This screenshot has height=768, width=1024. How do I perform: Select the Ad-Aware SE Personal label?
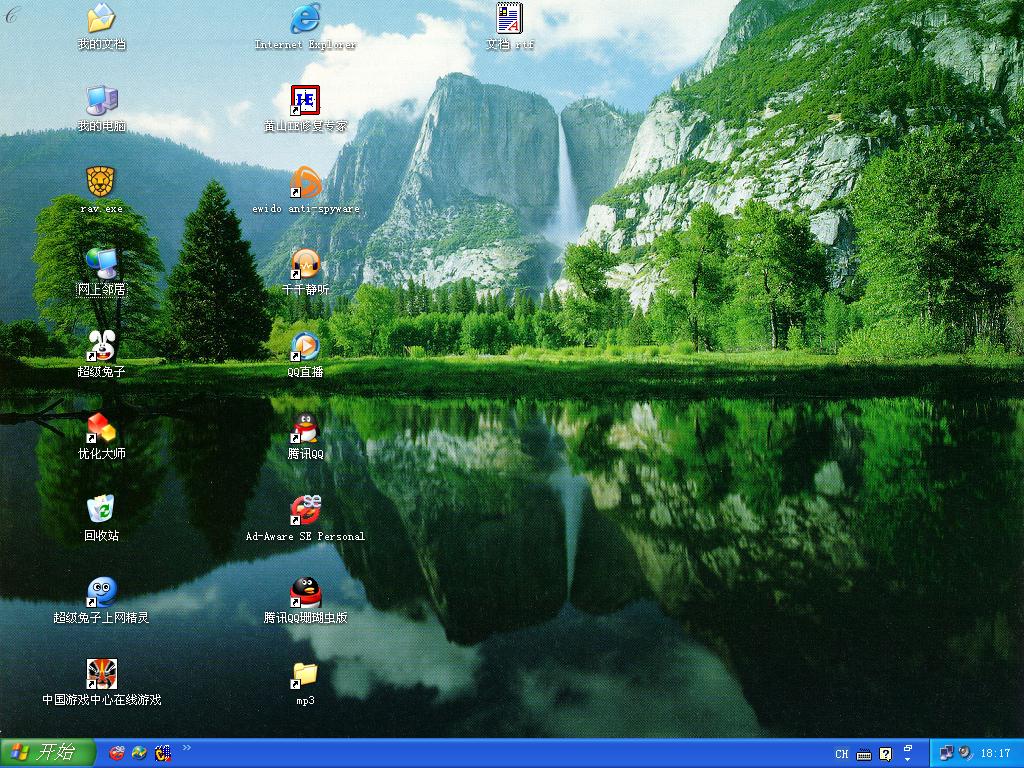305,536
